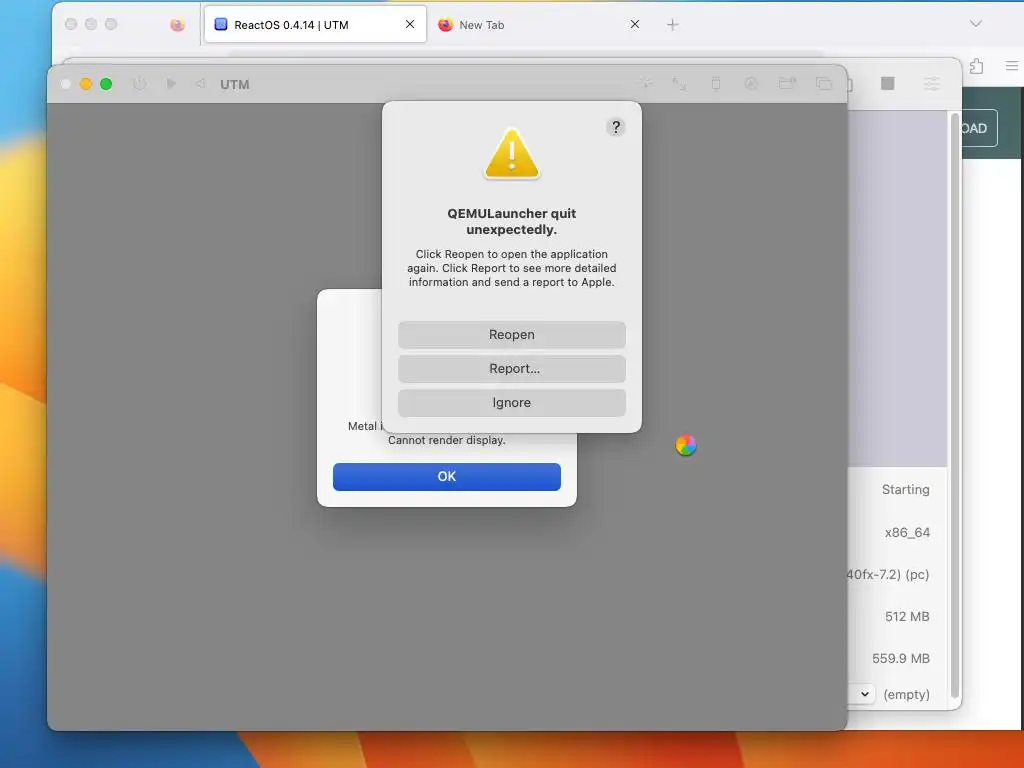Click the Starting status text
This screenshot has height=768, width=1024.
905,489
